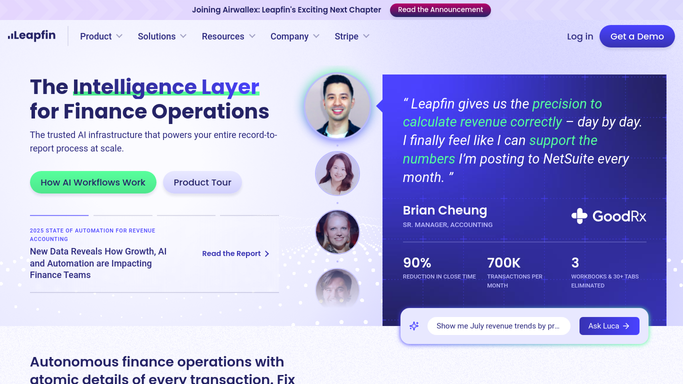Expand the Stripe menu chevron

pyautogui.click(x=366, y=36)
